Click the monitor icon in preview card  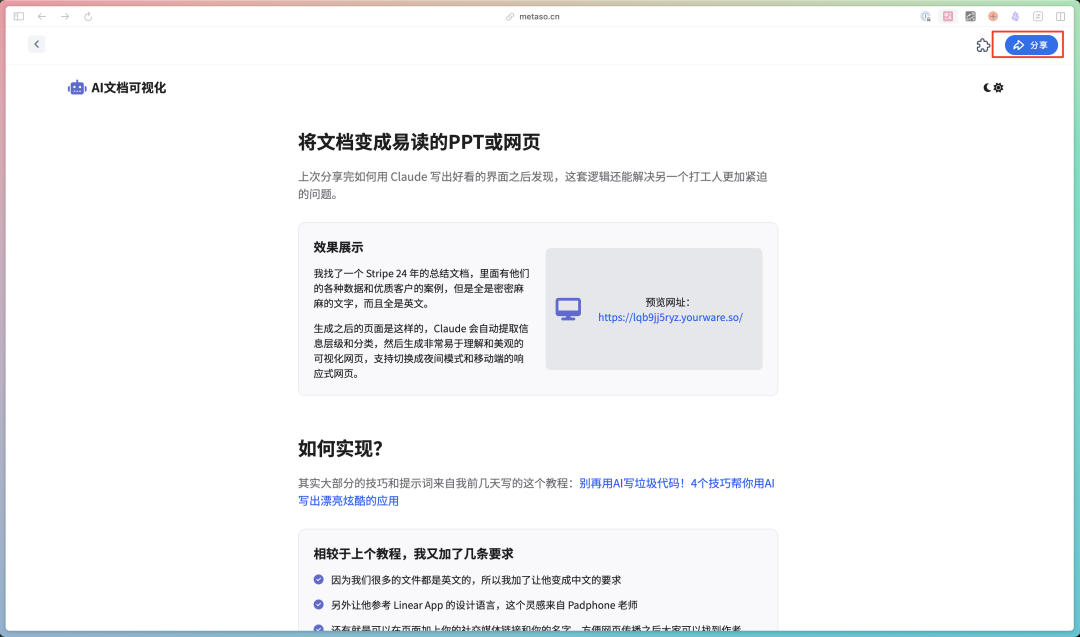point(568,309)
